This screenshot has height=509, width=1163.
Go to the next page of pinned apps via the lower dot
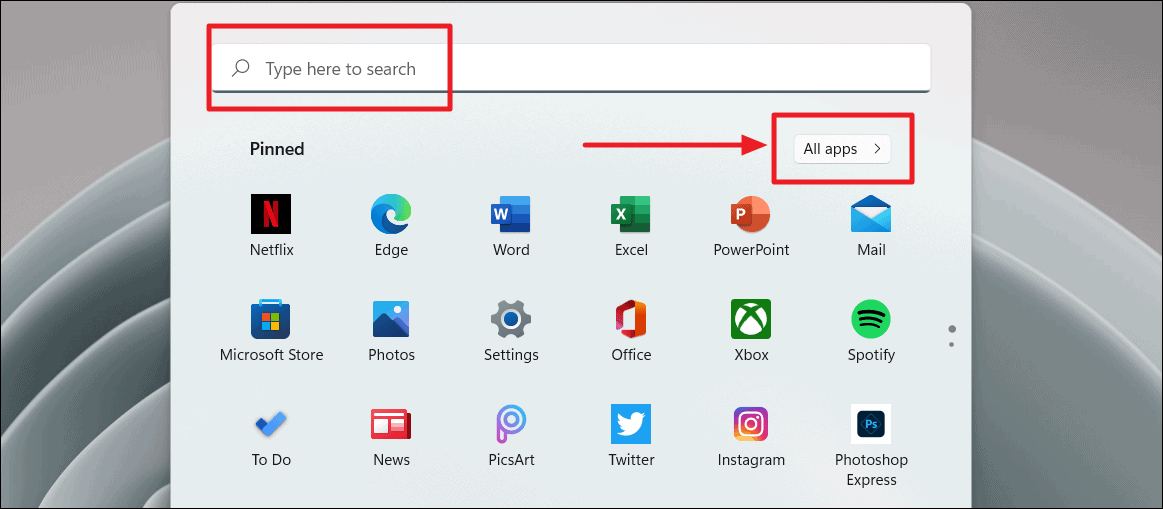[952, 344]
